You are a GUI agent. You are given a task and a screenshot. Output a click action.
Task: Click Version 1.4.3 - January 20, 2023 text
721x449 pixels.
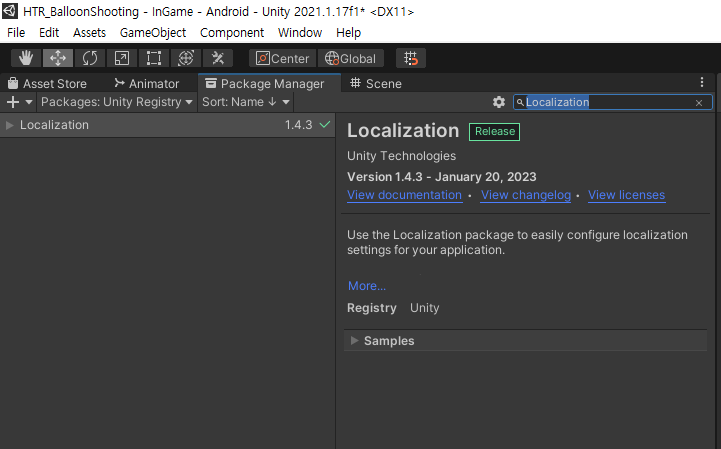pyautogui.click(x=441, y=177)
